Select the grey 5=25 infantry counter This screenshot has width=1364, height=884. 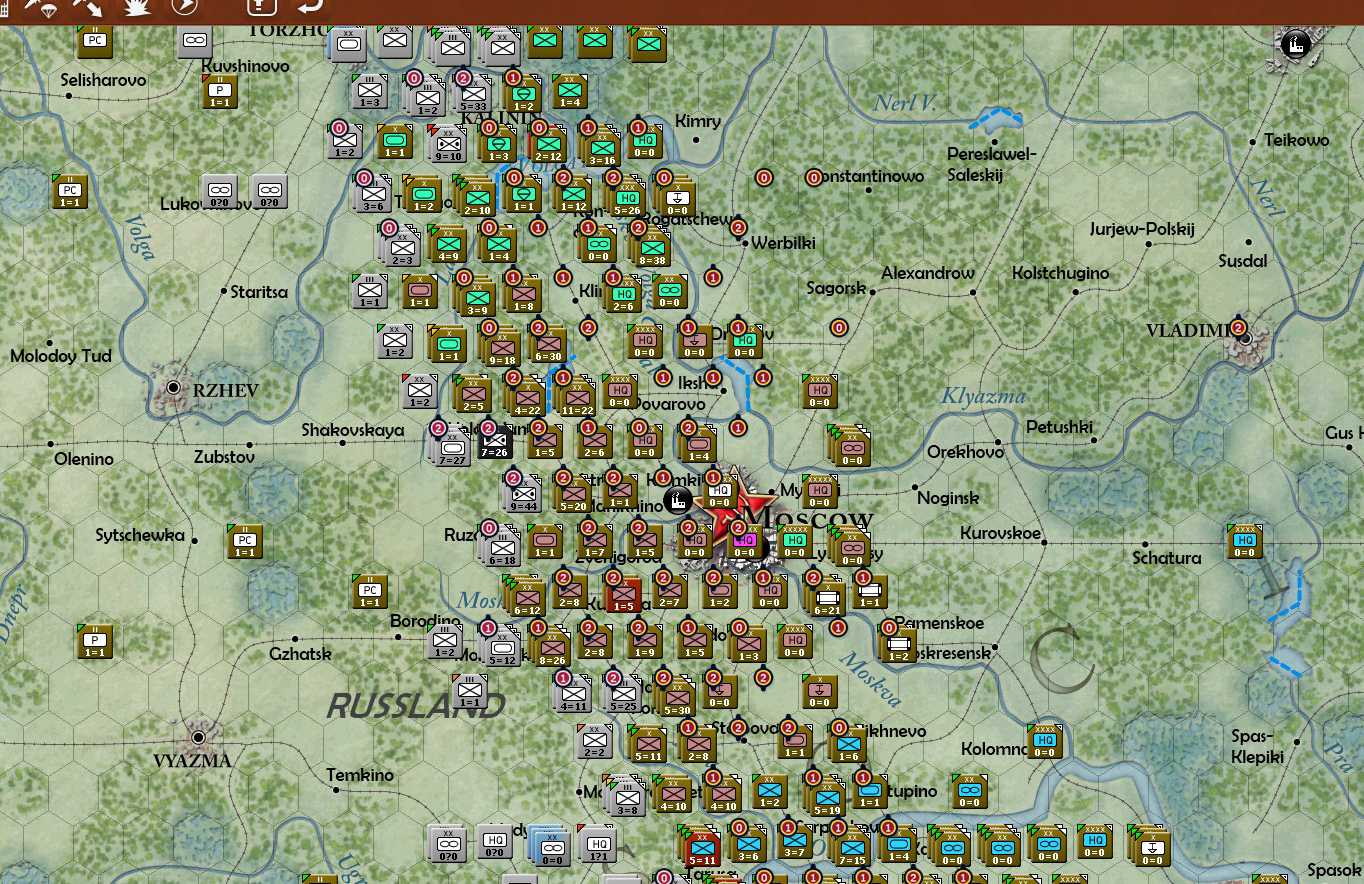[x=623, y=694]
